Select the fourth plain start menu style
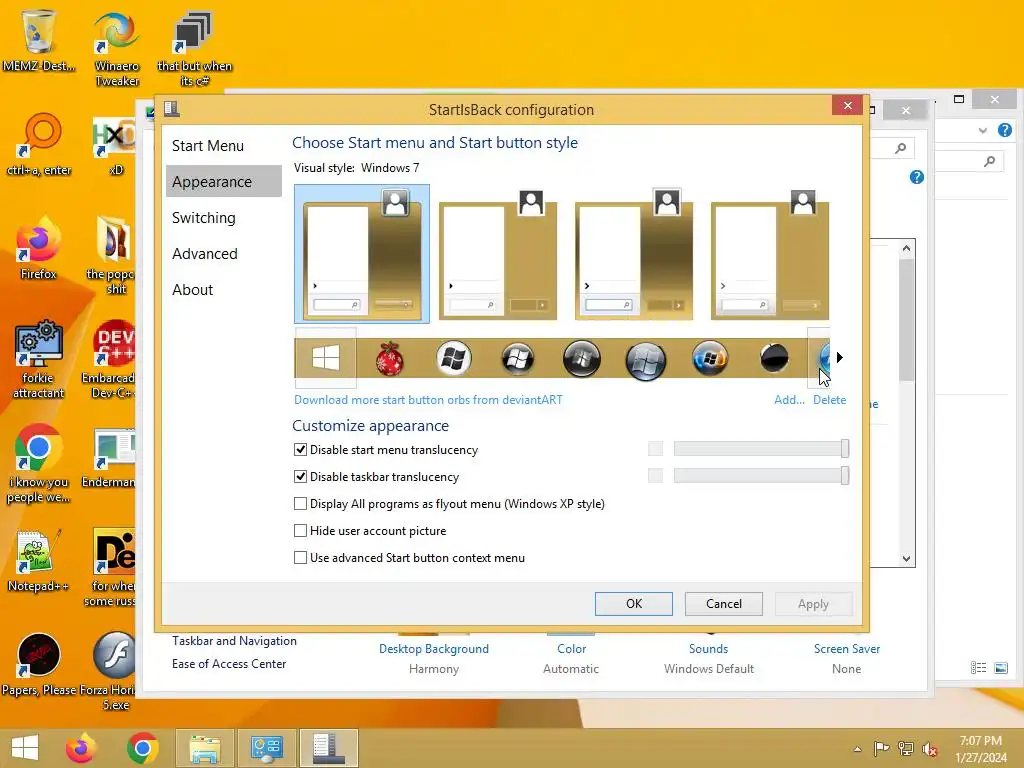Screen dimensions: 1024x768 point(769,255)
